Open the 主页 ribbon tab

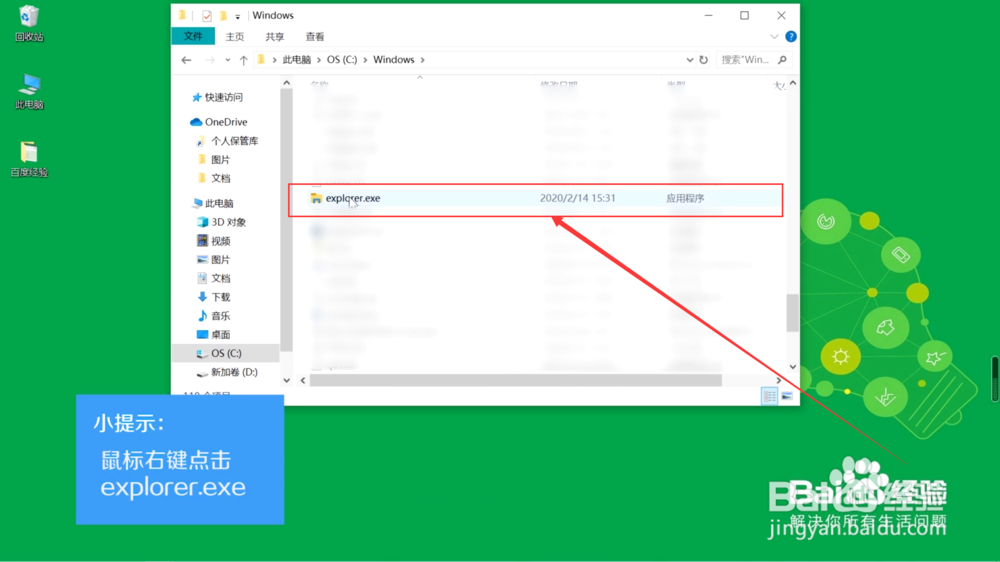(235, 37)
